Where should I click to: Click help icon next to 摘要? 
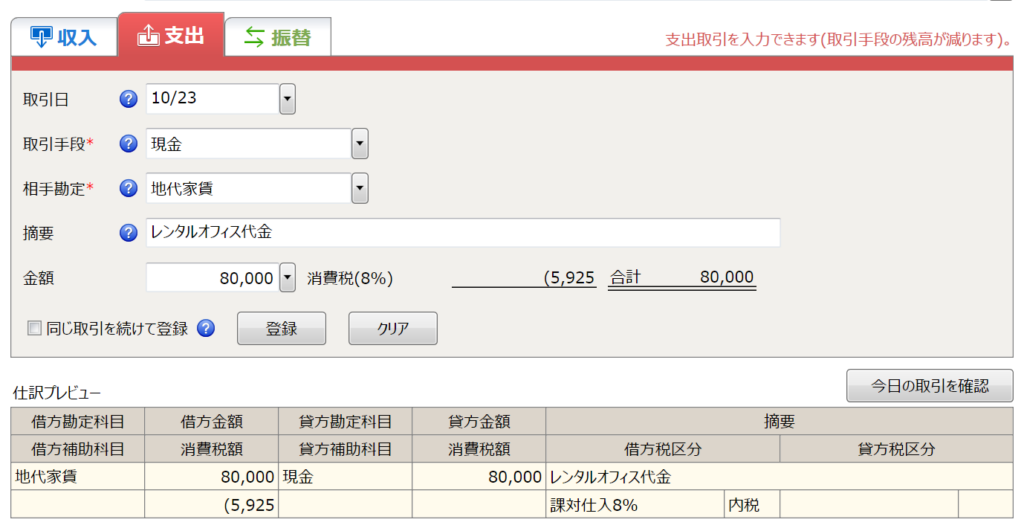tap(129, 233)
